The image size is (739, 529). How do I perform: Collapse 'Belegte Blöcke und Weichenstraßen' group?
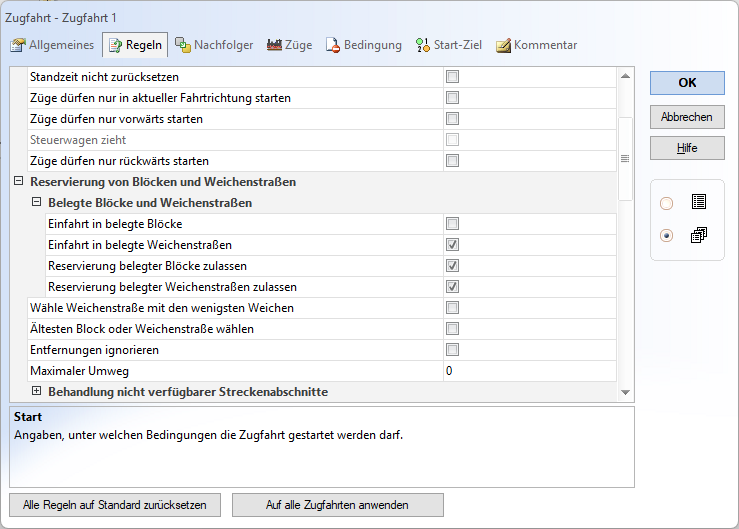pos(36,203)
